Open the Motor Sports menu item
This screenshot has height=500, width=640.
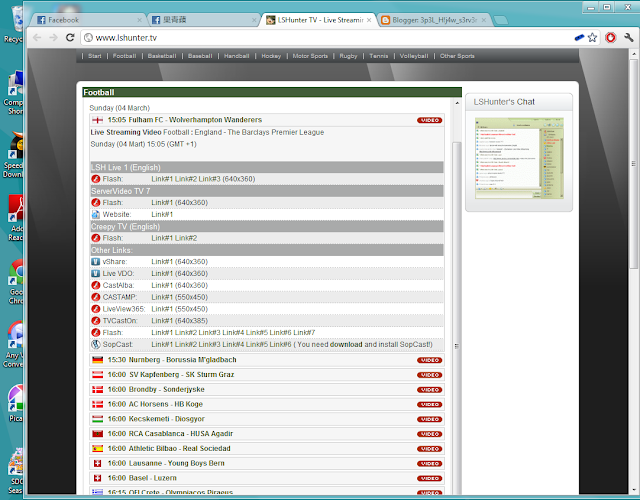click(x=310, y=56)
